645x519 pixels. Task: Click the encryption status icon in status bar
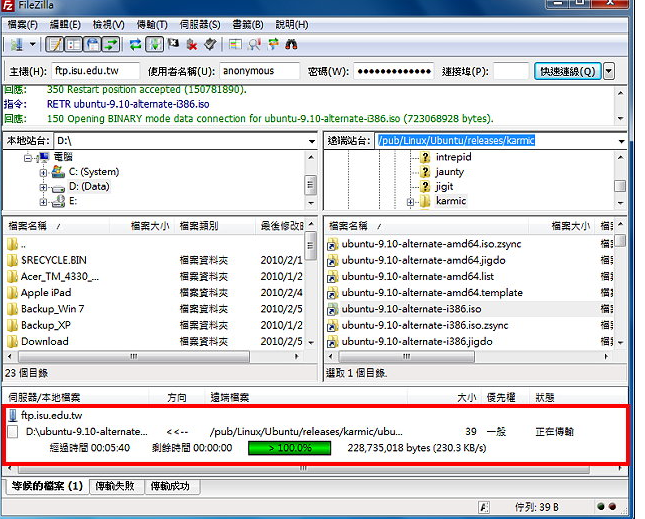click(x=485, y=507)
